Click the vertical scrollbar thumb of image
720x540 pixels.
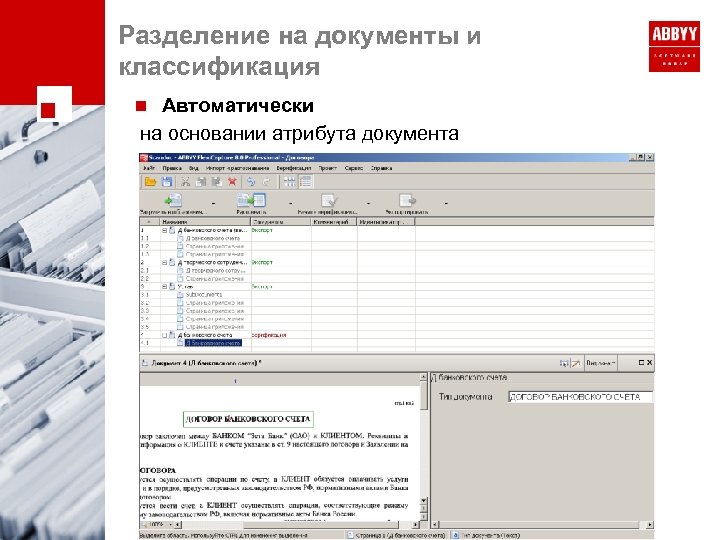click(x=423, y=395)
